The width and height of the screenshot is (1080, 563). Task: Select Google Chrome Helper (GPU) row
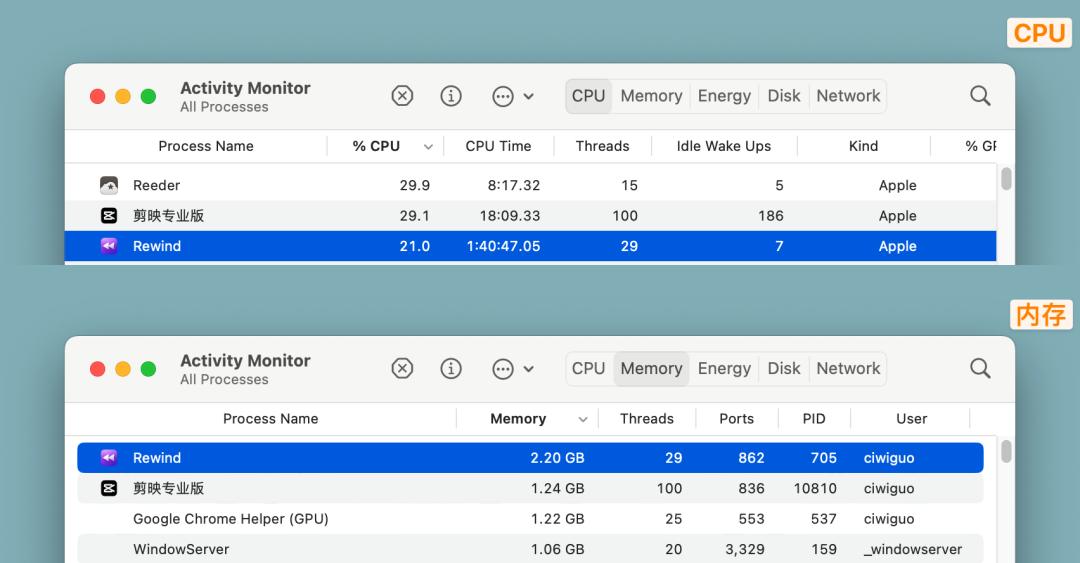click(x=530, y=519)
